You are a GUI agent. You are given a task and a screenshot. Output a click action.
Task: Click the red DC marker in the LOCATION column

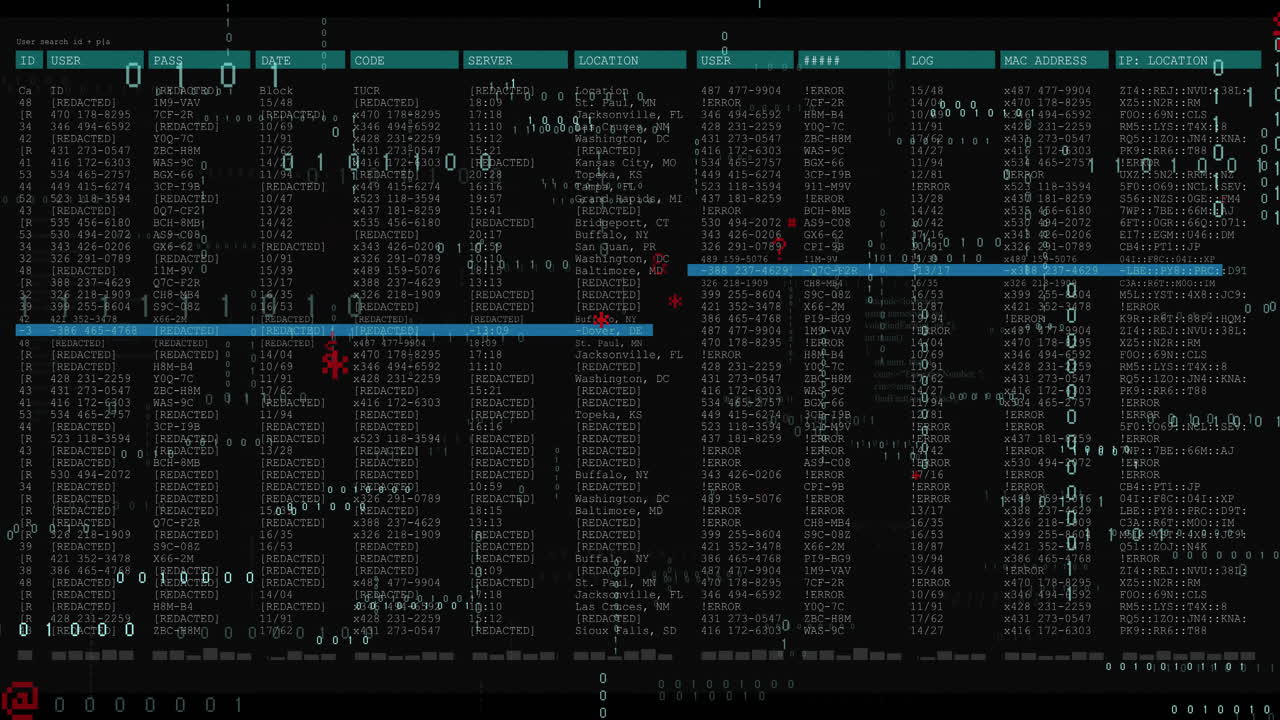658,259
